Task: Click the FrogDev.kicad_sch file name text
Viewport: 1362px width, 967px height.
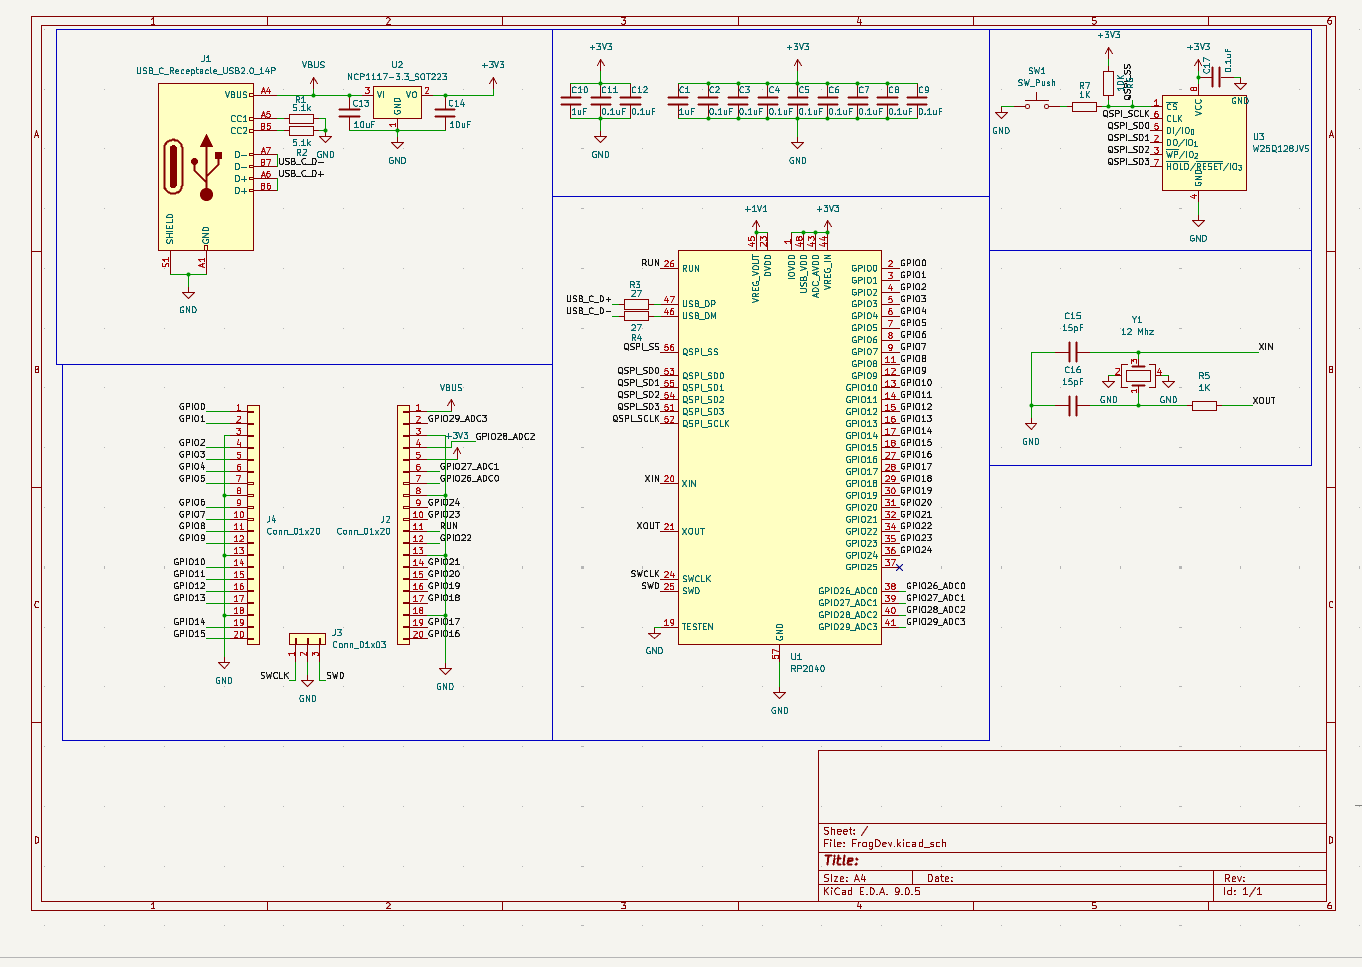Action: pos(898,844)
